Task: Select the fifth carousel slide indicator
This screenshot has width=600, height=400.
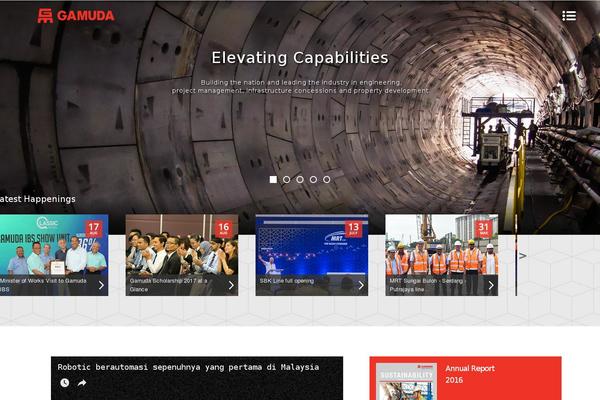Action: click(x=326, y=180)
